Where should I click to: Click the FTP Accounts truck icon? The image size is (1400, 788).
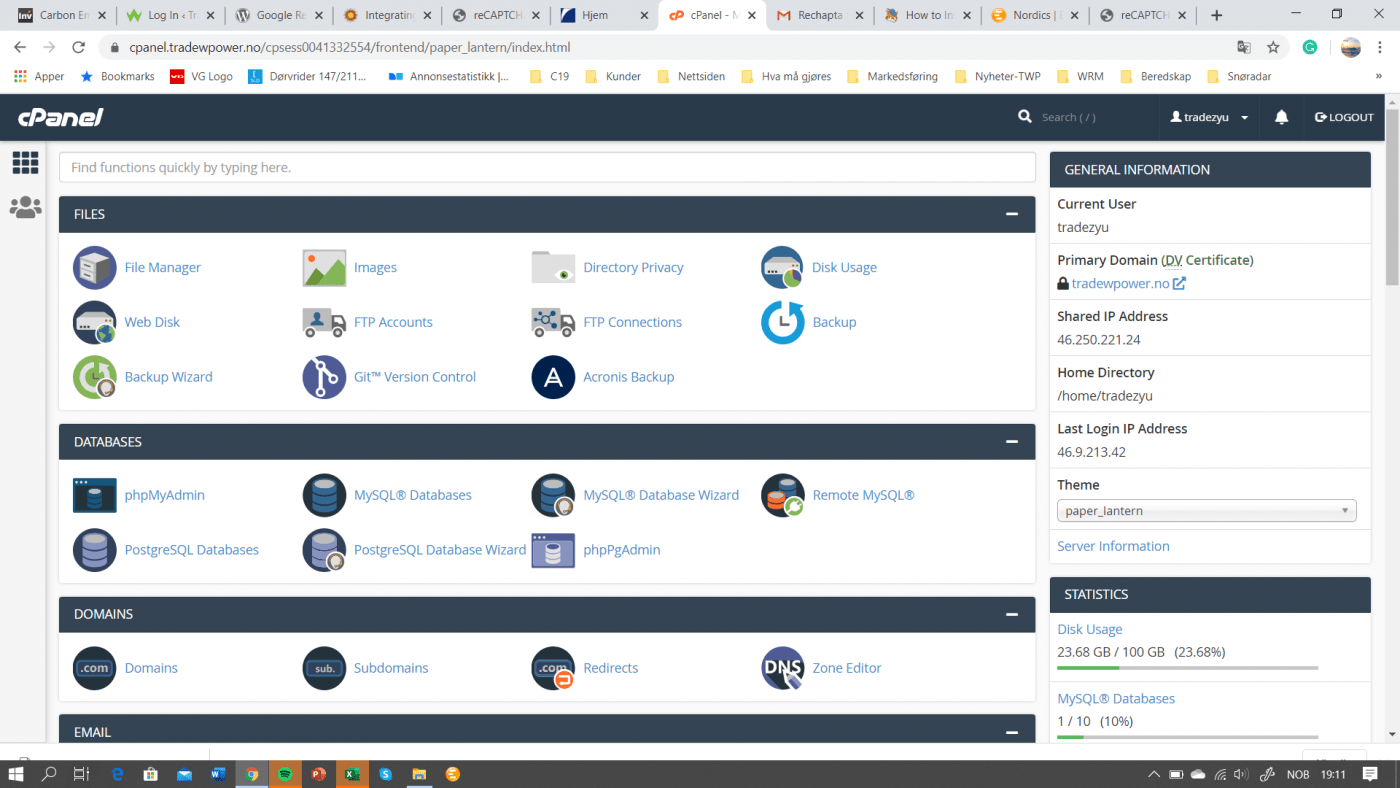coord(324,322)
